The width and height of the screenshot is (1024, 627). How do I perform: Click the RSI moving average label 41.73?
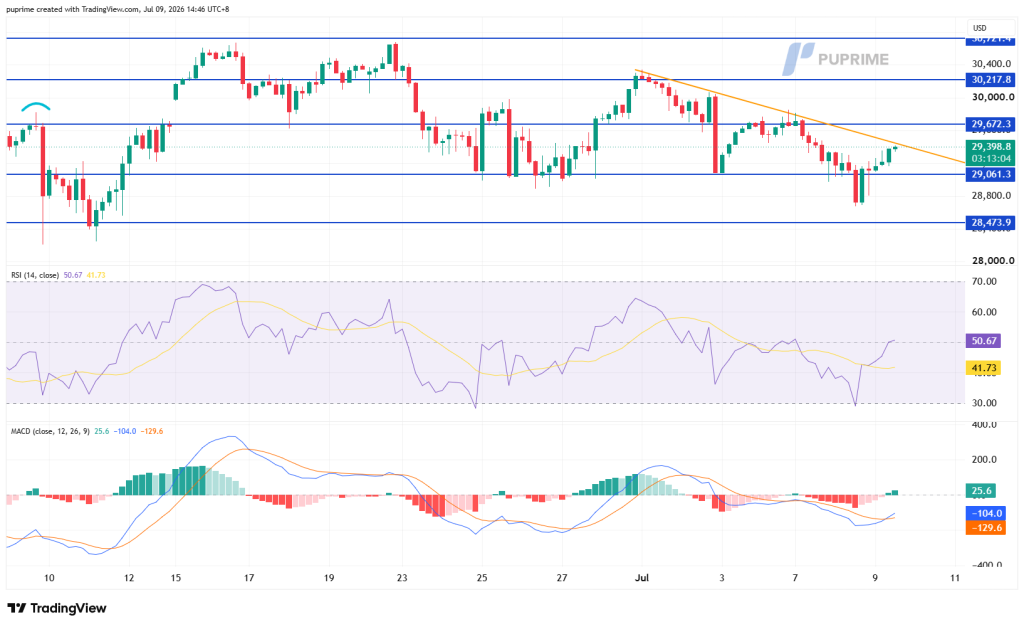[984, 368]
